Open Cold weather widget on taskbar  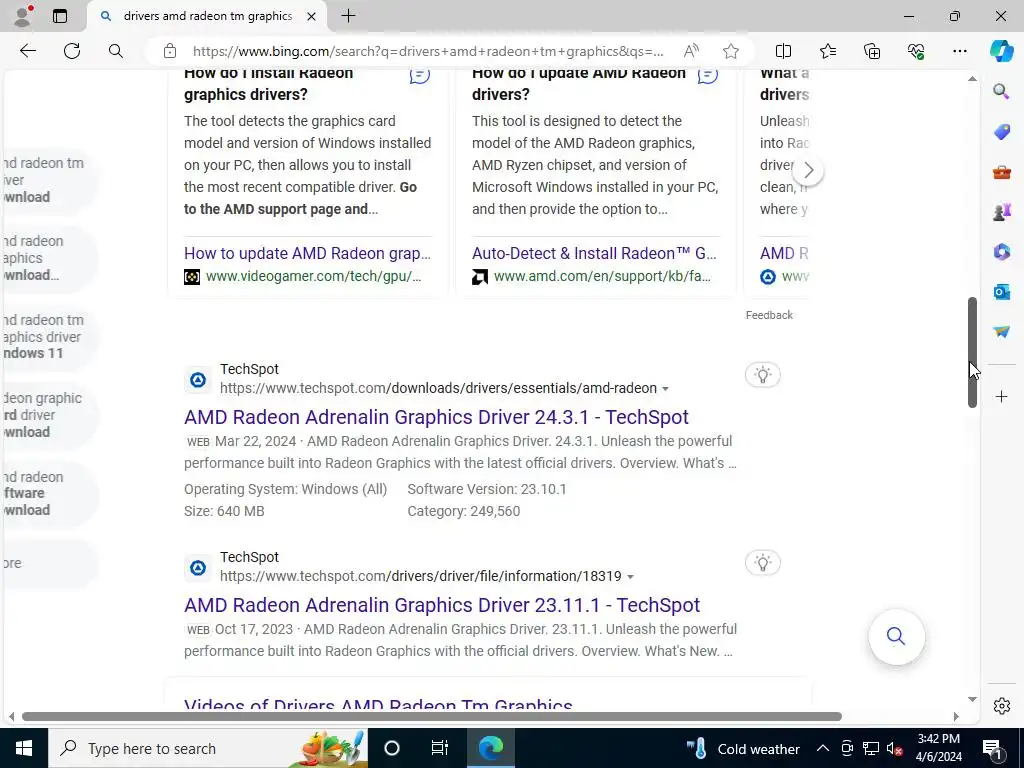point(743,748)
